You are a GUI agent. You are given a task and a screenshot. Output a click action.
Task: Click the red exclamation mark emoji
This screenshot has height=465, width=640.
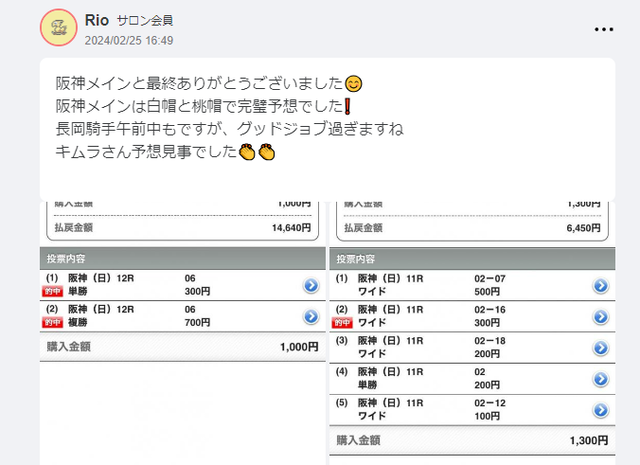click(x=347, y=106)
